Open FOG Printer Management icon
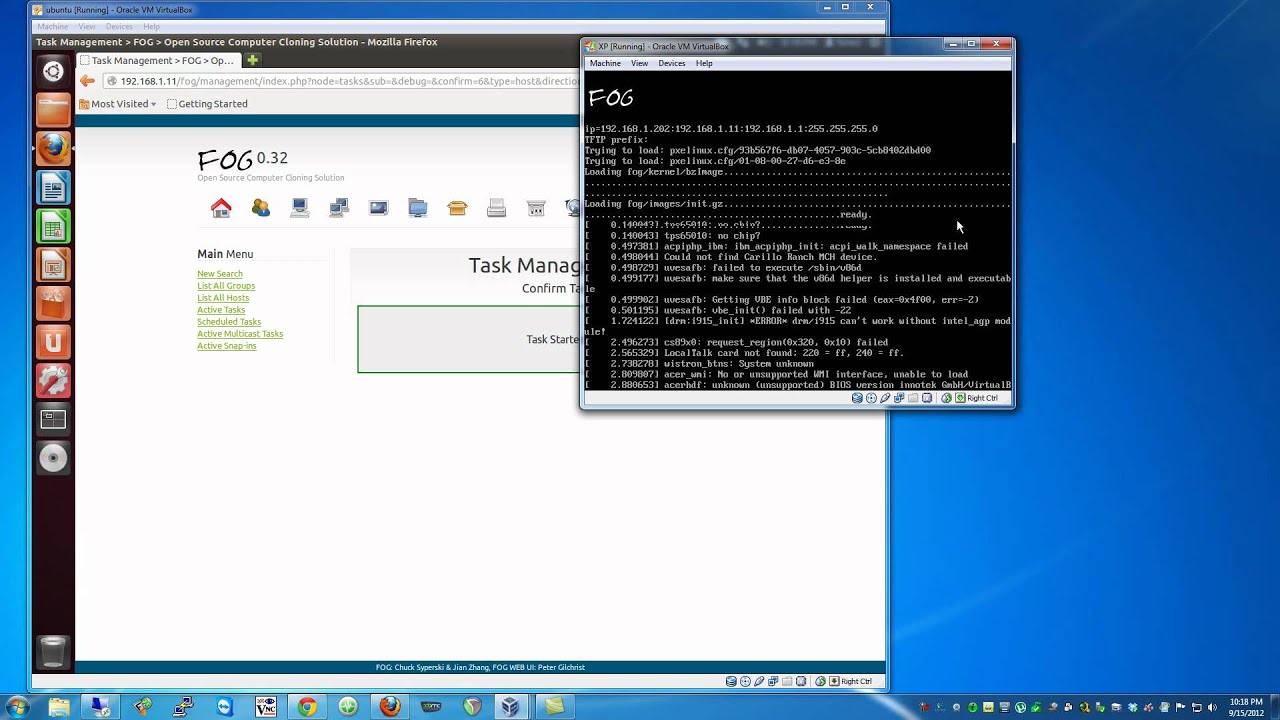Screen dimensions: 1280x720 click(x=496, y=207)
